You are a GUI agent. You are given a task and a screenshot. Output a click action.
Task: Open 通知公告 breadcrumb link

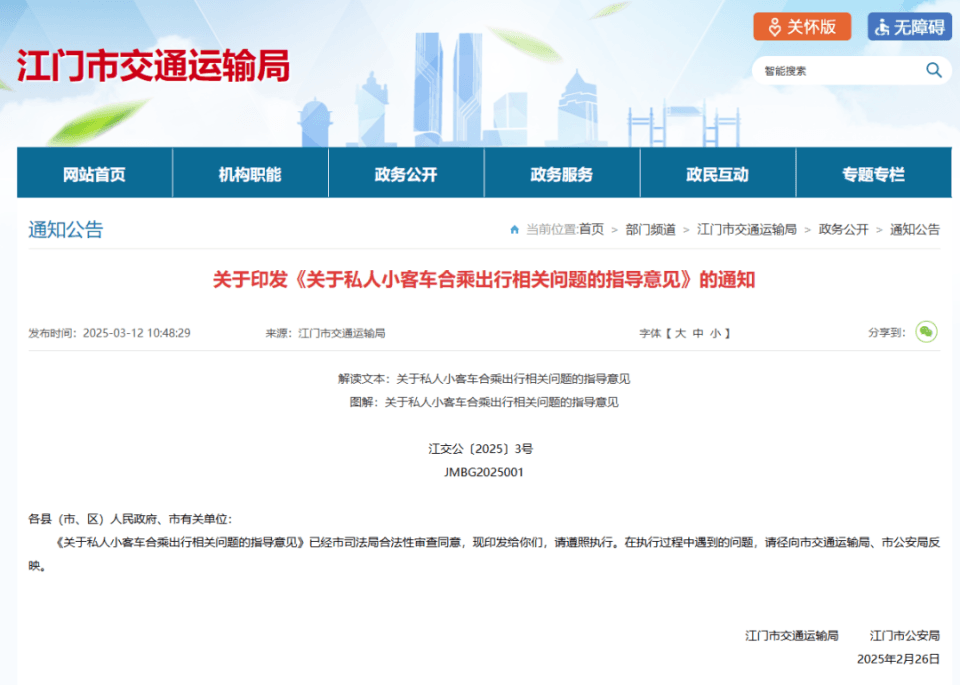click(915, 230)
